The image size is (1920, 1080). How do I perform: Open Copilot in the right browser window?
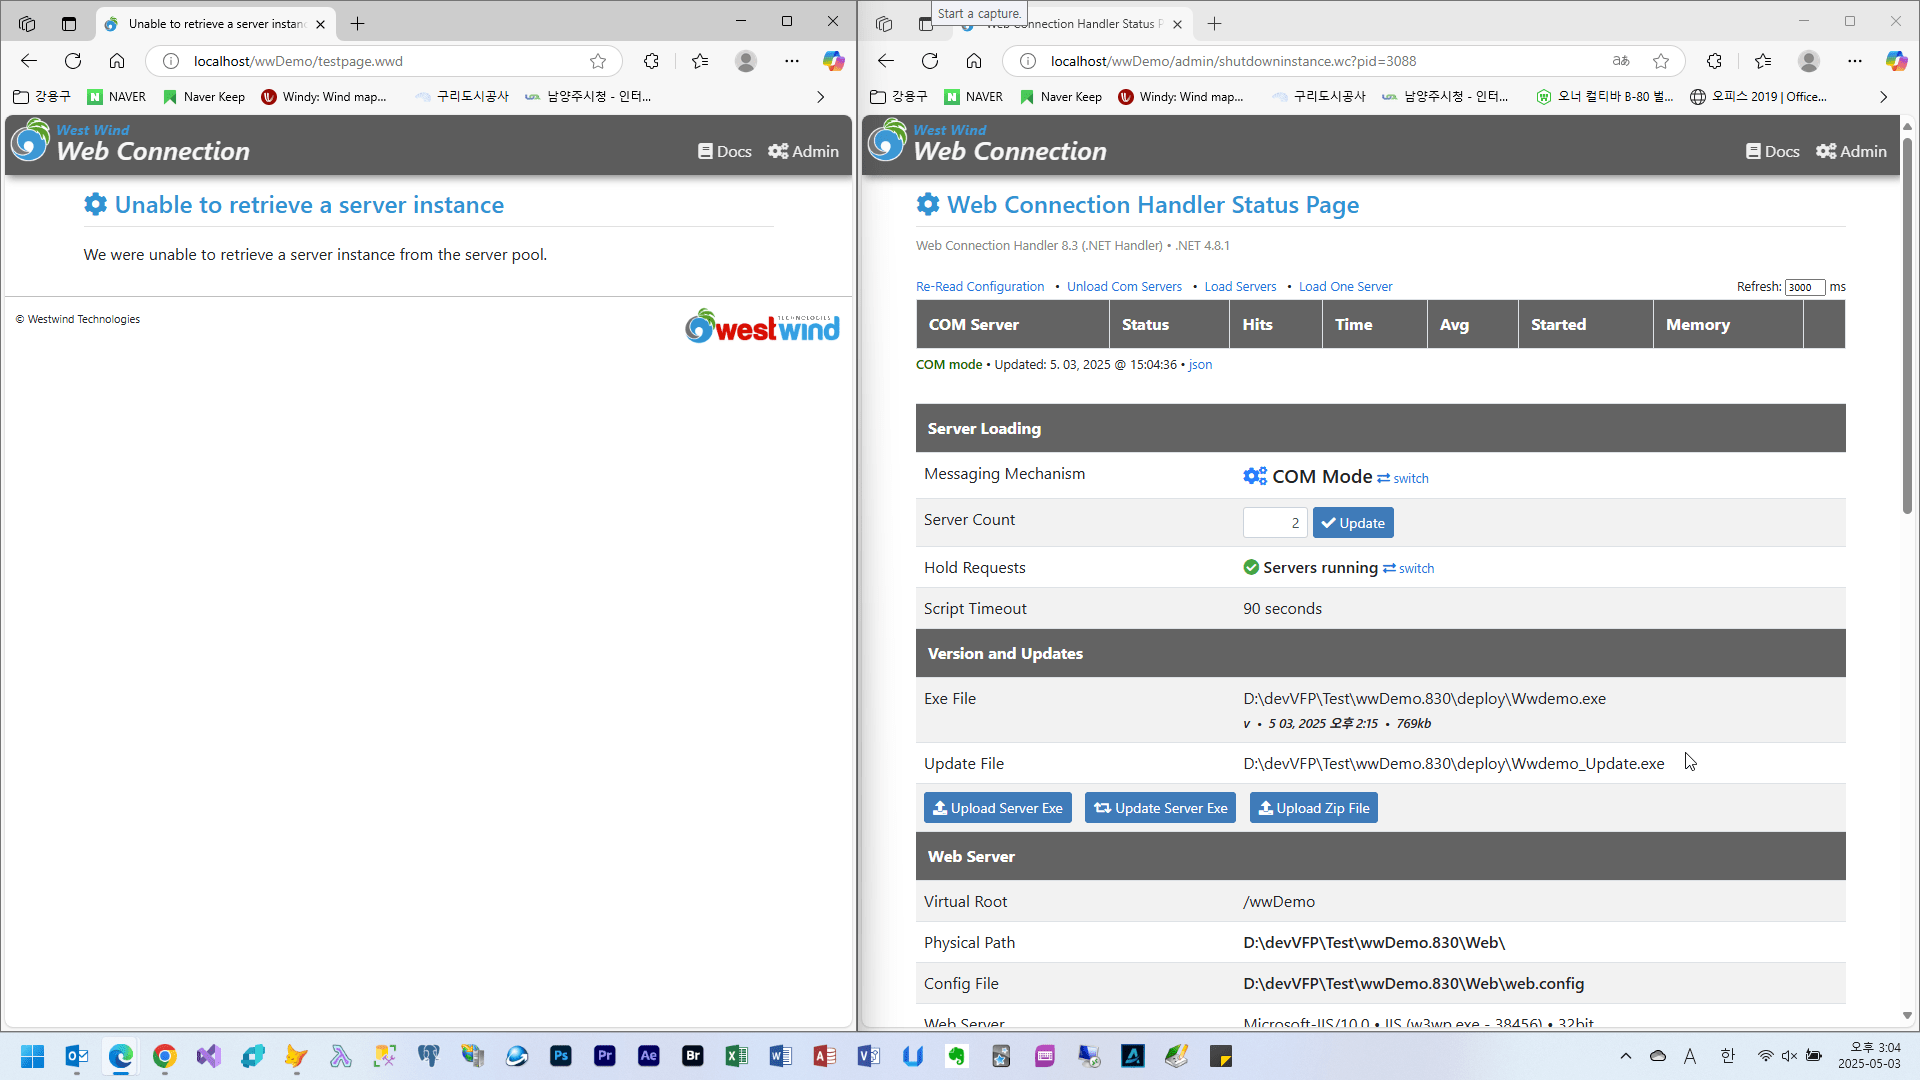point(1896,61)
